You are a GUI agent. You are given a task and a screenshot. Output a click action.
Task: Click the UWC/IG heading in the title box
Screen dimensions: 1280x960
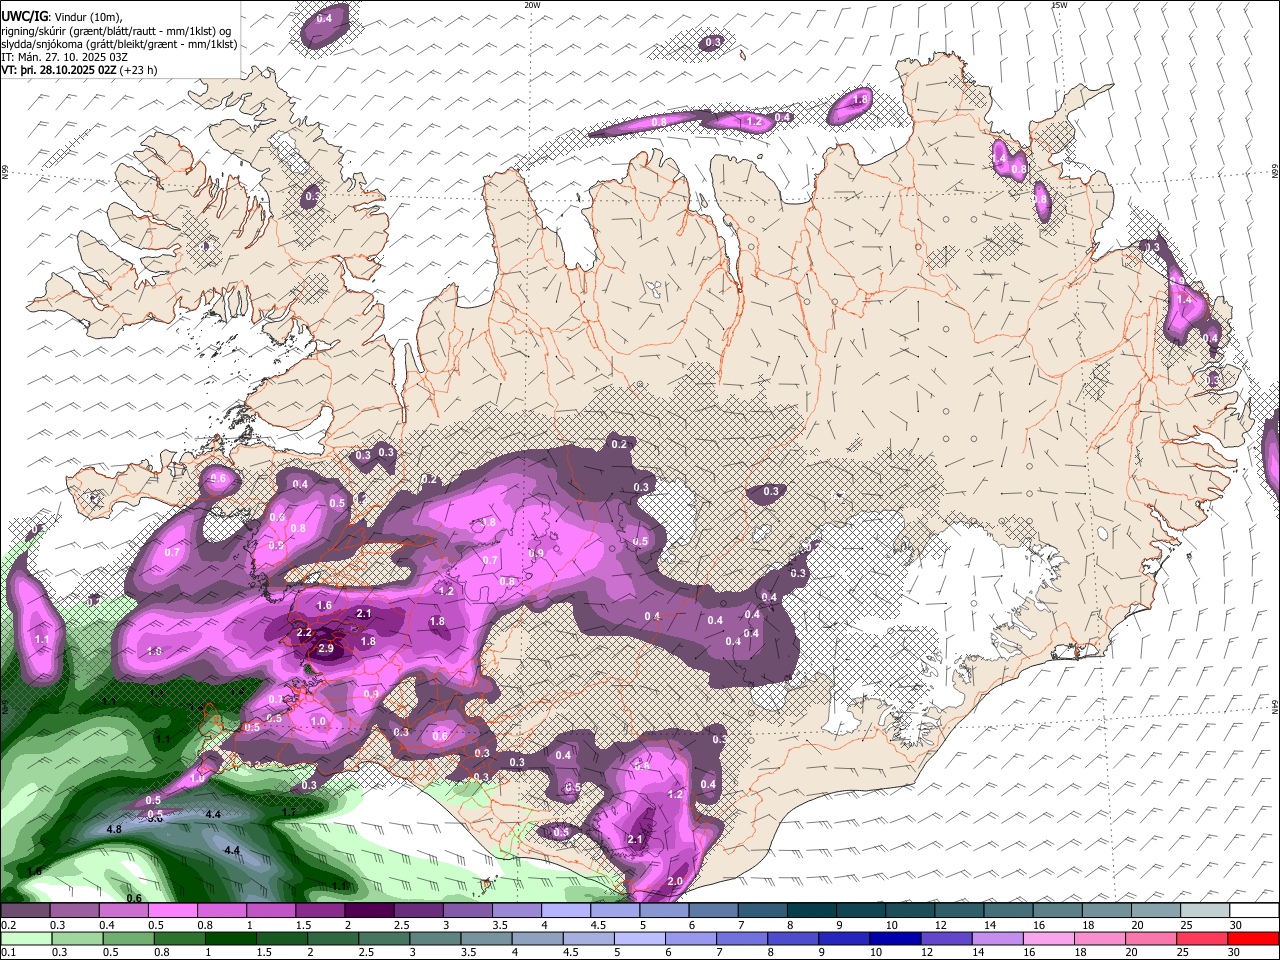(24, 17)
